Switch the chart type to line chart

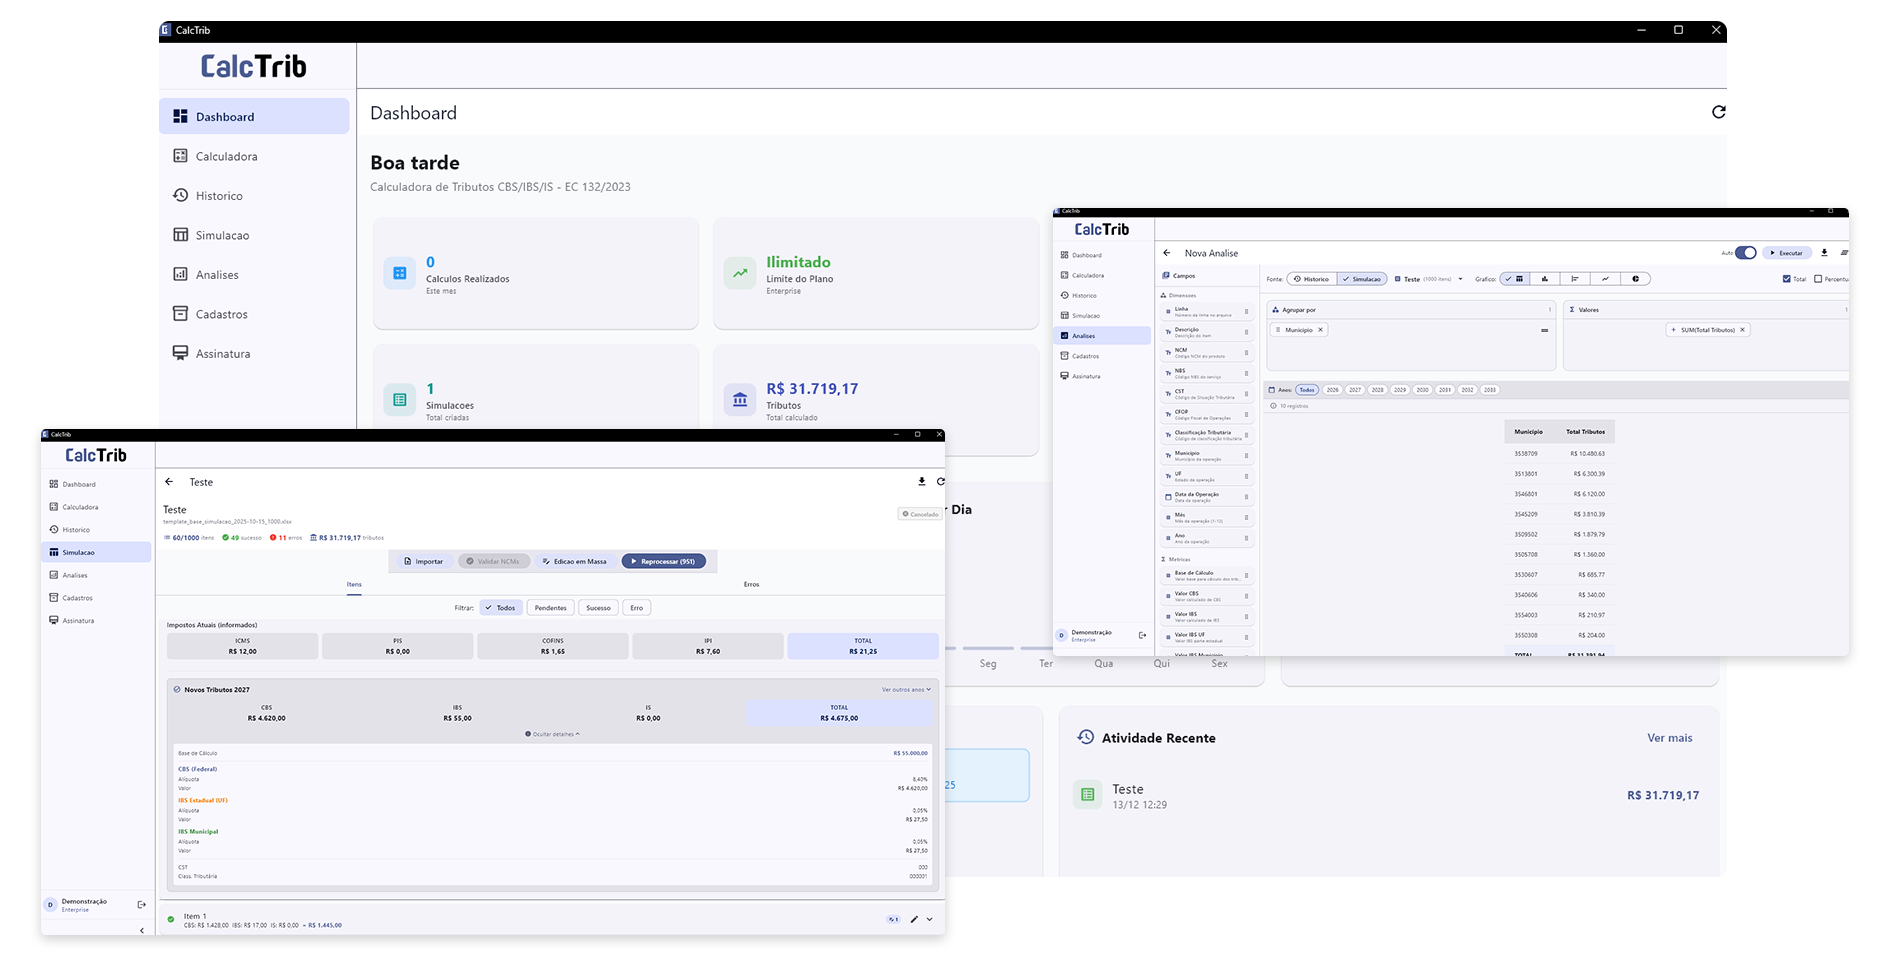click(1605, 279)
